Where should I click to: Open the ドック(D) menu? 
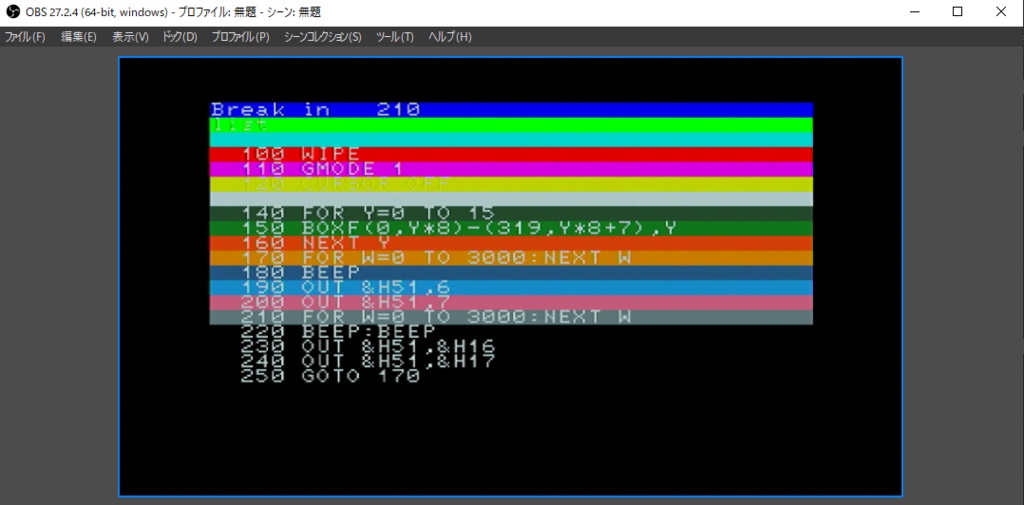(x=180, y=37)
